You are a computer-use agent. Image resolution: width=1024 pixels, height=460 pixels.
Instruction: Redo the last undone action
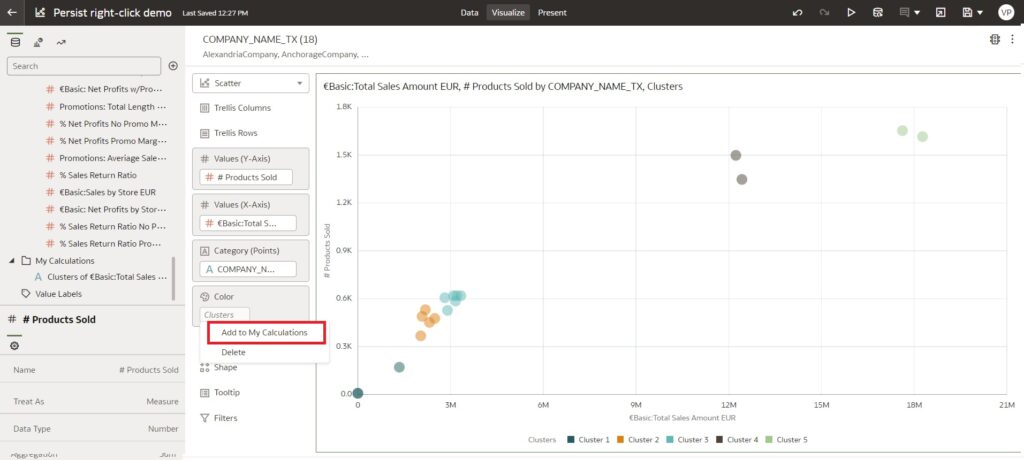pos(824,12)
